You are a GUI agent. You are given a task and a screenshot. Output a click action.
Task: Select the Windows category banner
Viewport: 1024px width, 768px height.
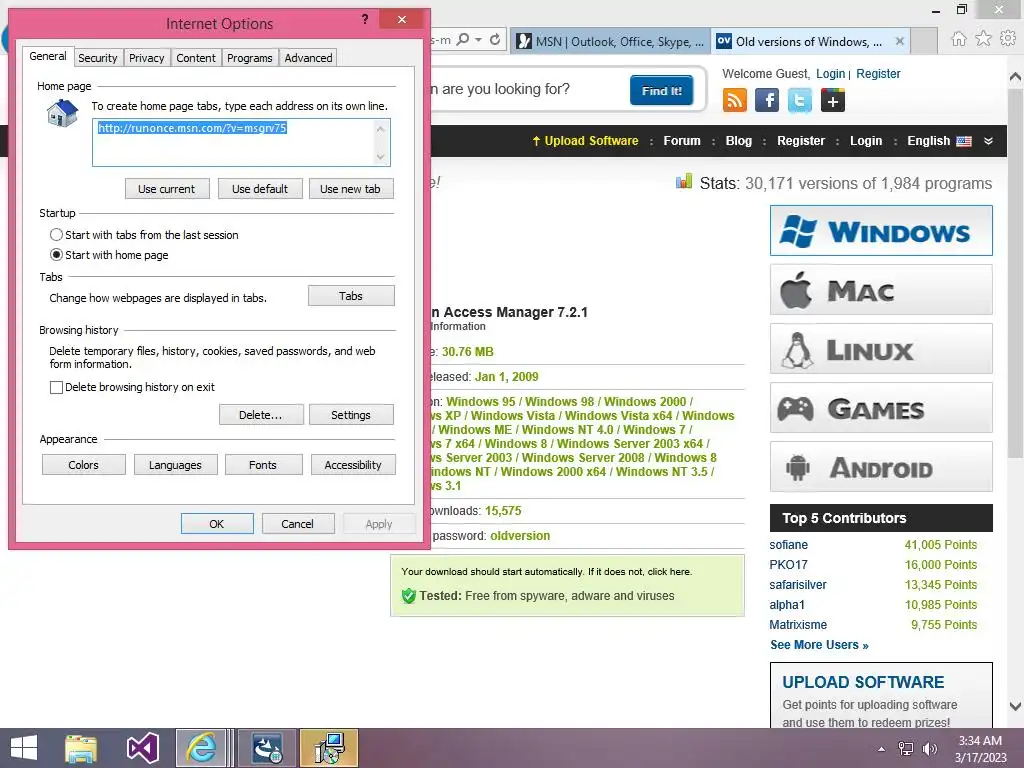[881, 231]
